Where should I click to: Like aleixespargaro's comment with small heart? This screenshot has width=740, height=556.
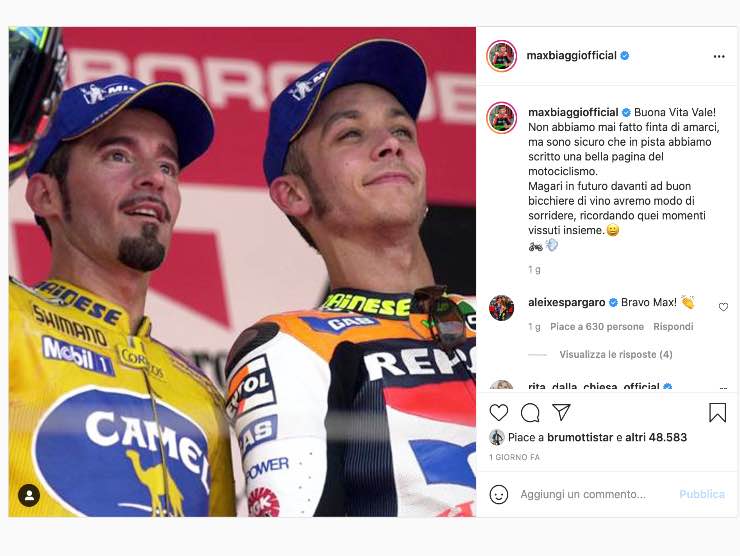click(724, 307)
